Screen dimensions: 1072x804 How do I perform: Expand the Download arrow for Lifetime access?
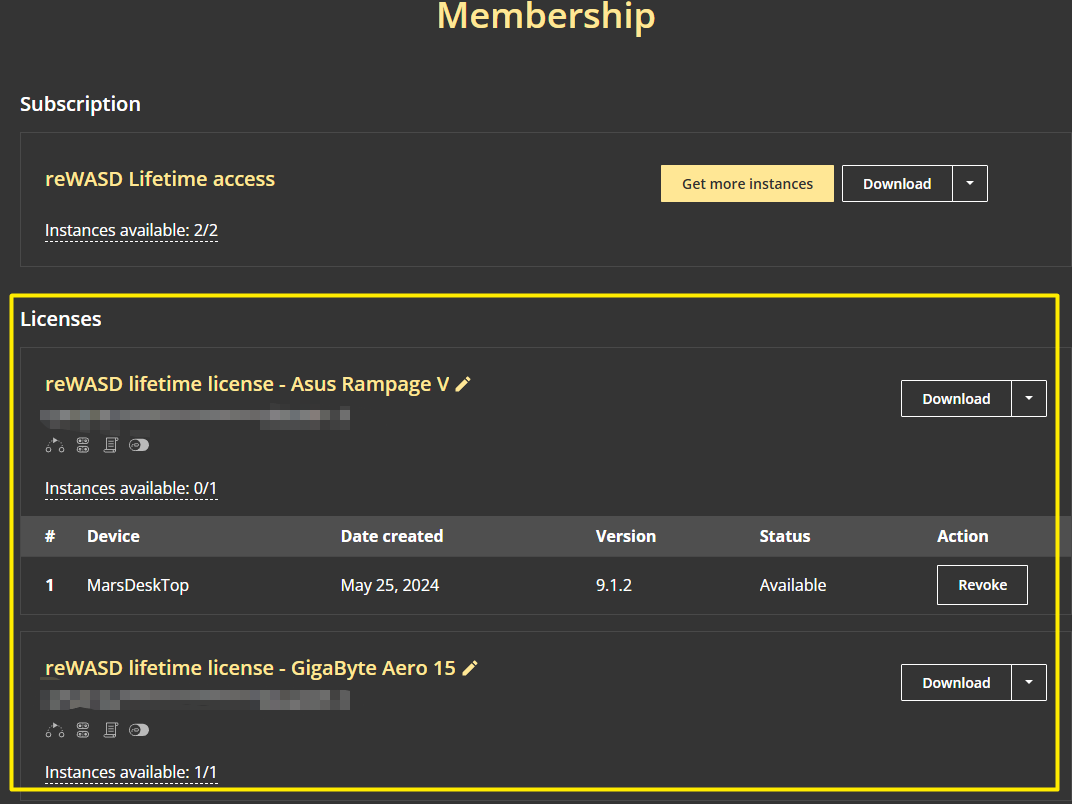(x=970, y=184)
